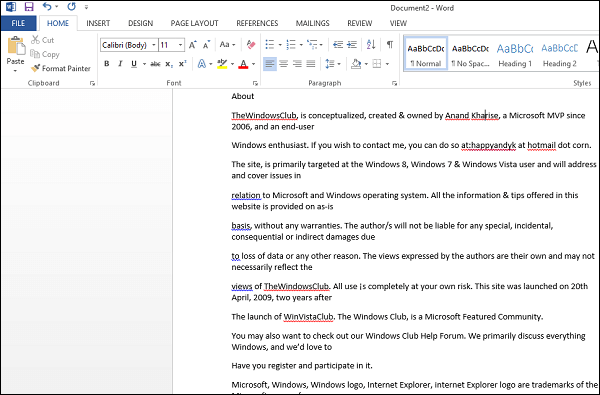Click the Save floppy disk icon
This screenshot has width=600, height=395.
(29, 7)
